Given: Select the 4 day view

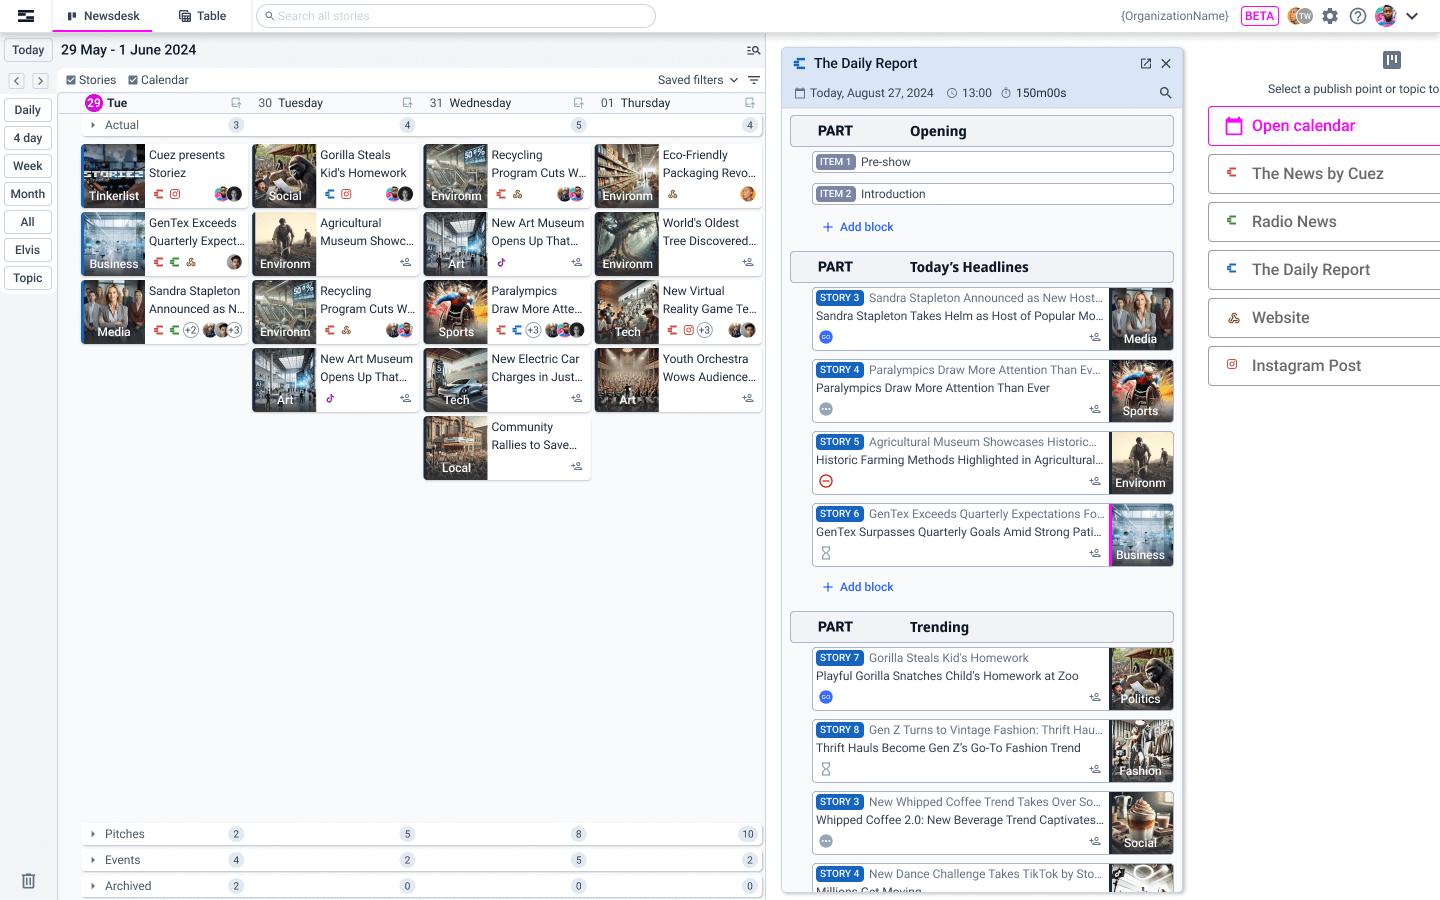Looking at the screenshot, I should 28,138.
